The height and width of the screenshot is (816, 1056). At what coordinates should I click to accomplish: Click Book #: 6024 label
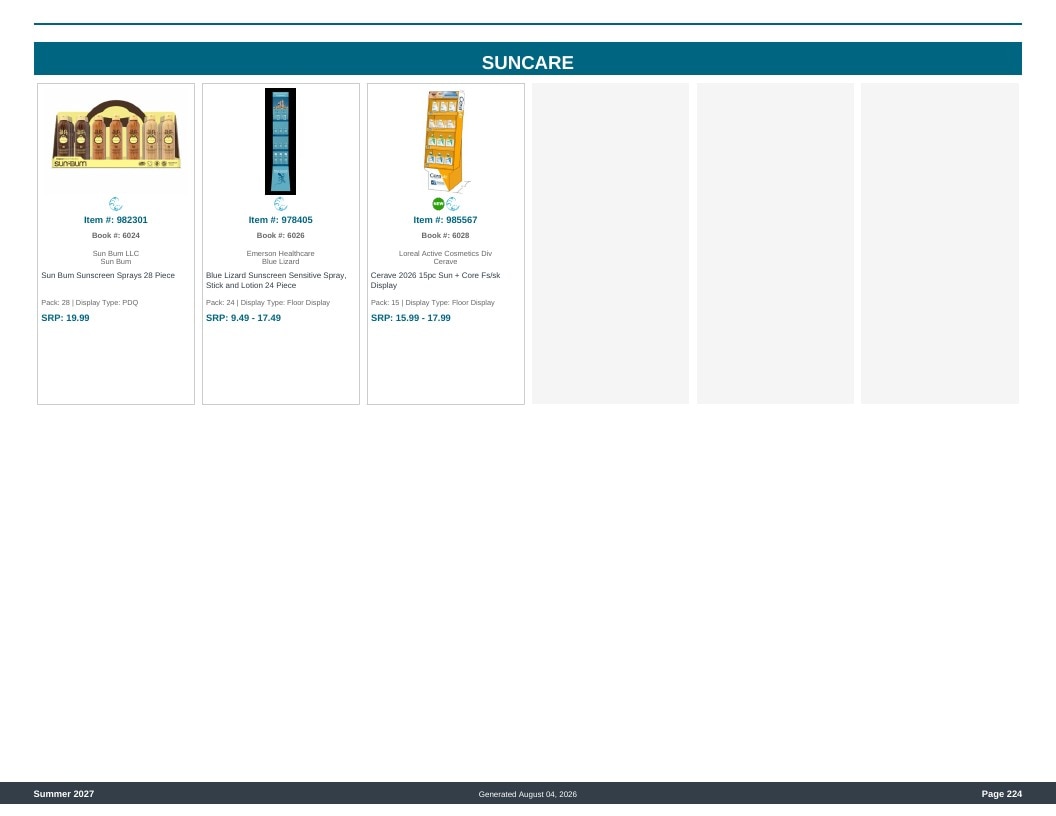tap(116, 236)
